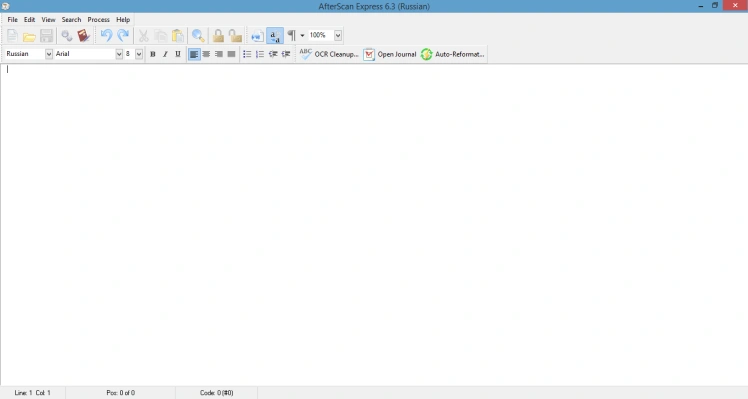Open Find with the magnifier icon
The width and height of the screenshot is (748, 399).
[198, 36]
